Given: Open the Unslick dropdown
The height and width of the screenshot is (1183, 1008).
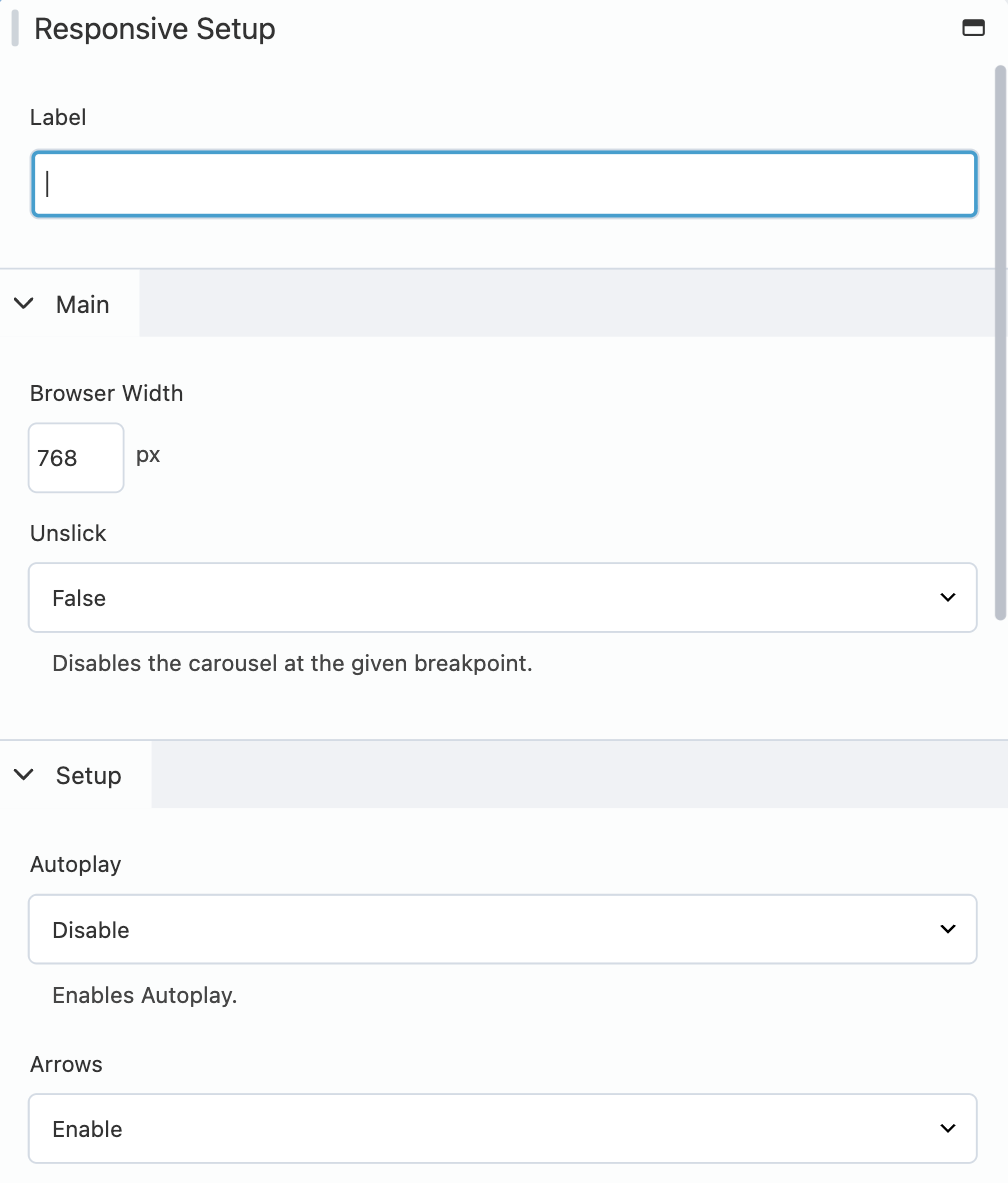Looking at the screenshot, I should [x=502, y=598].
